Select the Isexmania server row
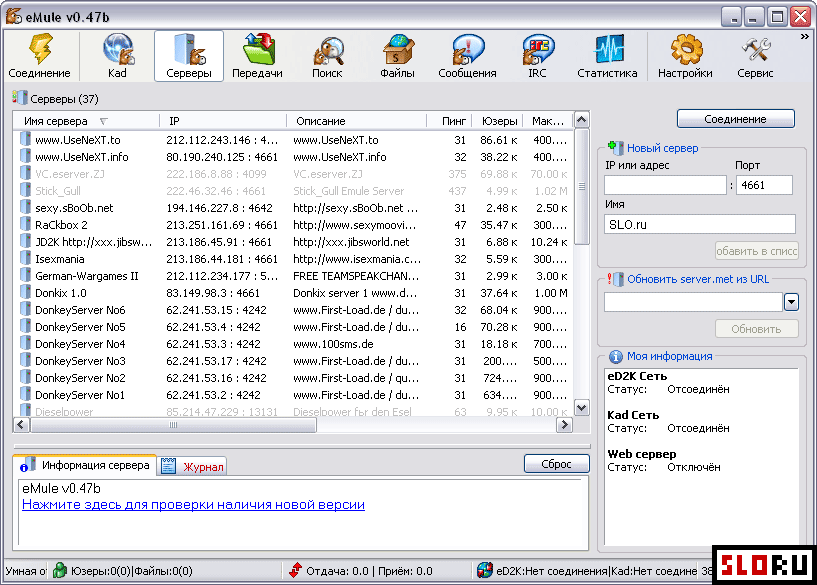The width and height of the screenshot is (817, 585). tap(293, 259)
